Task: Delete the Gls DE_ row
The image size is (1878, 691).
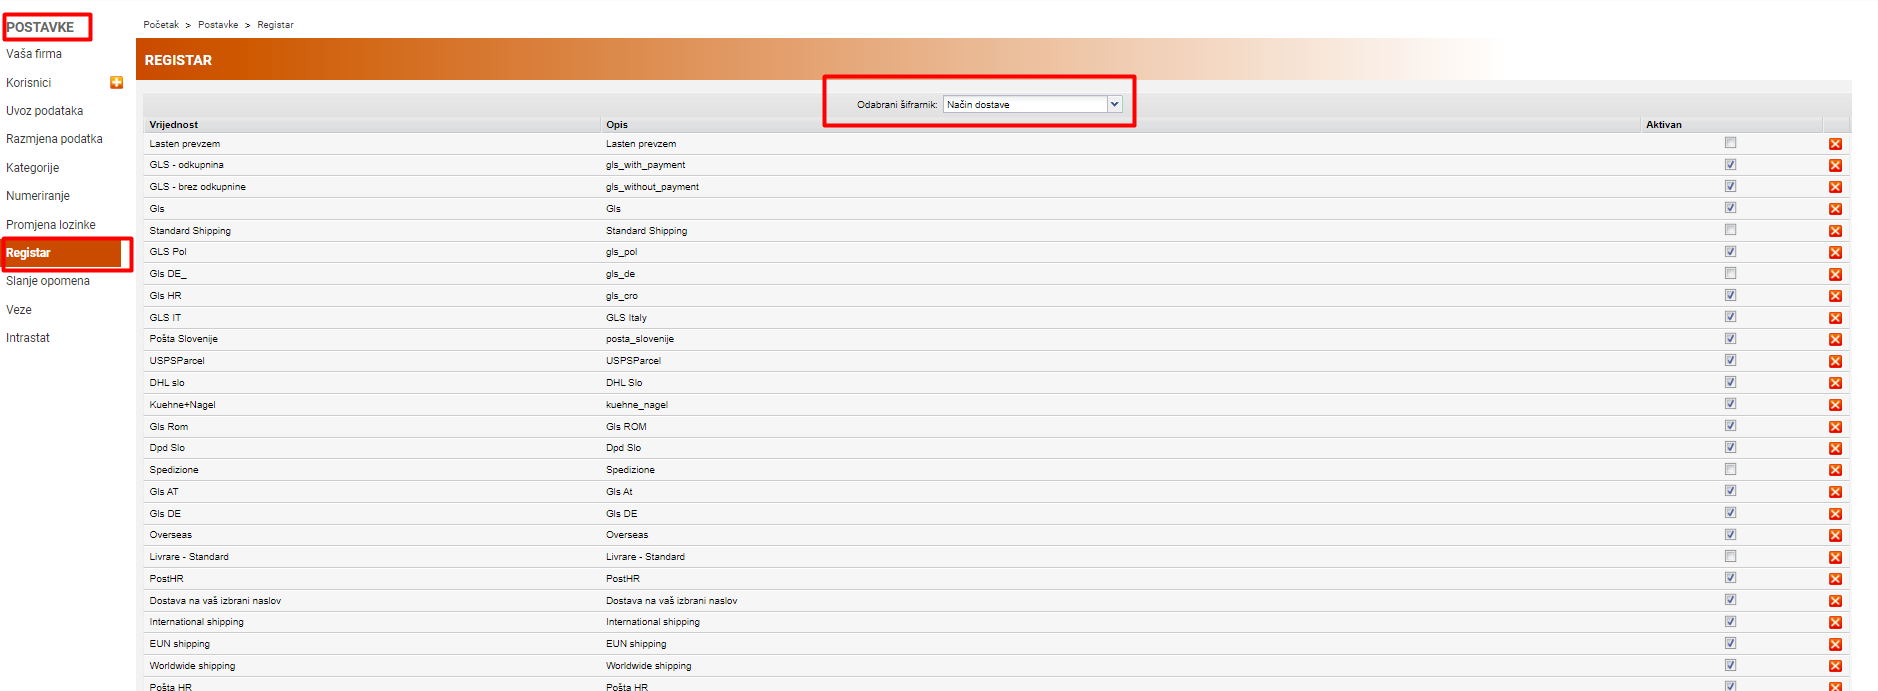Action: click(x=1835, y=274)
